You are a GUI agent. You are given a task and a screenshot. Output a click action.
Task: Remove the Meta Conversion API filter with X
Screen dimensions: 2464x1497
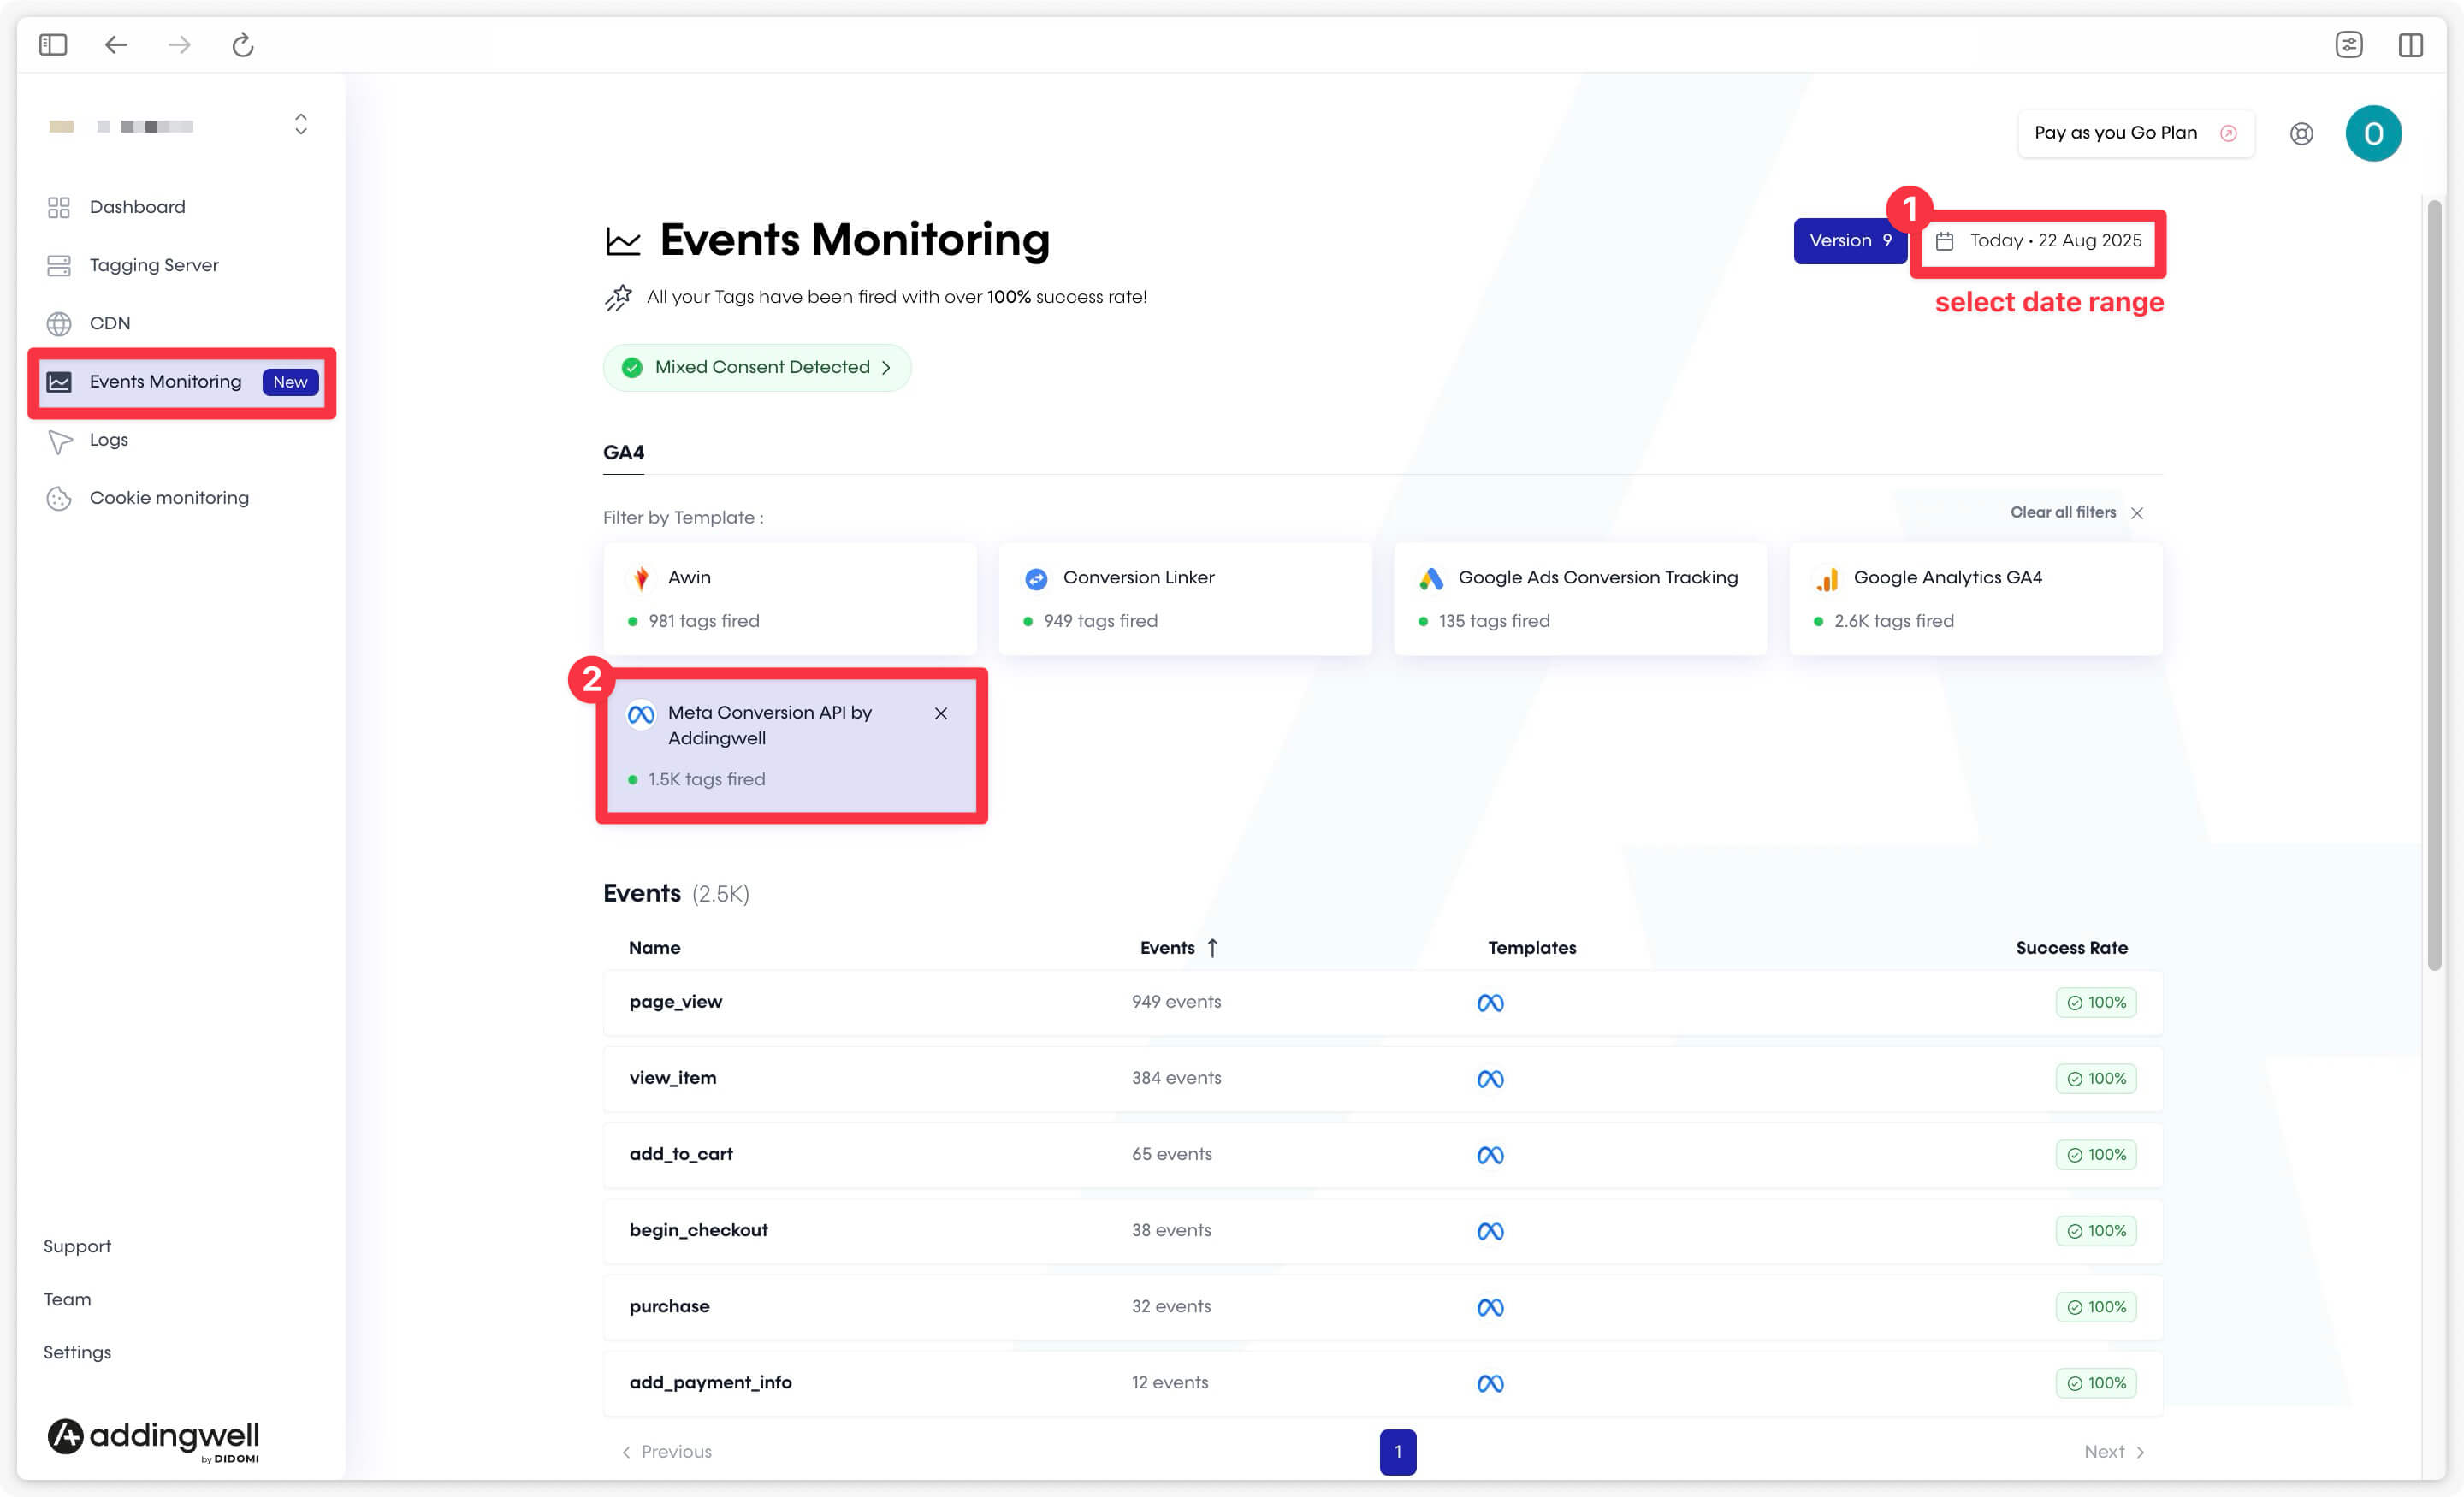click(x=940, y=713)
